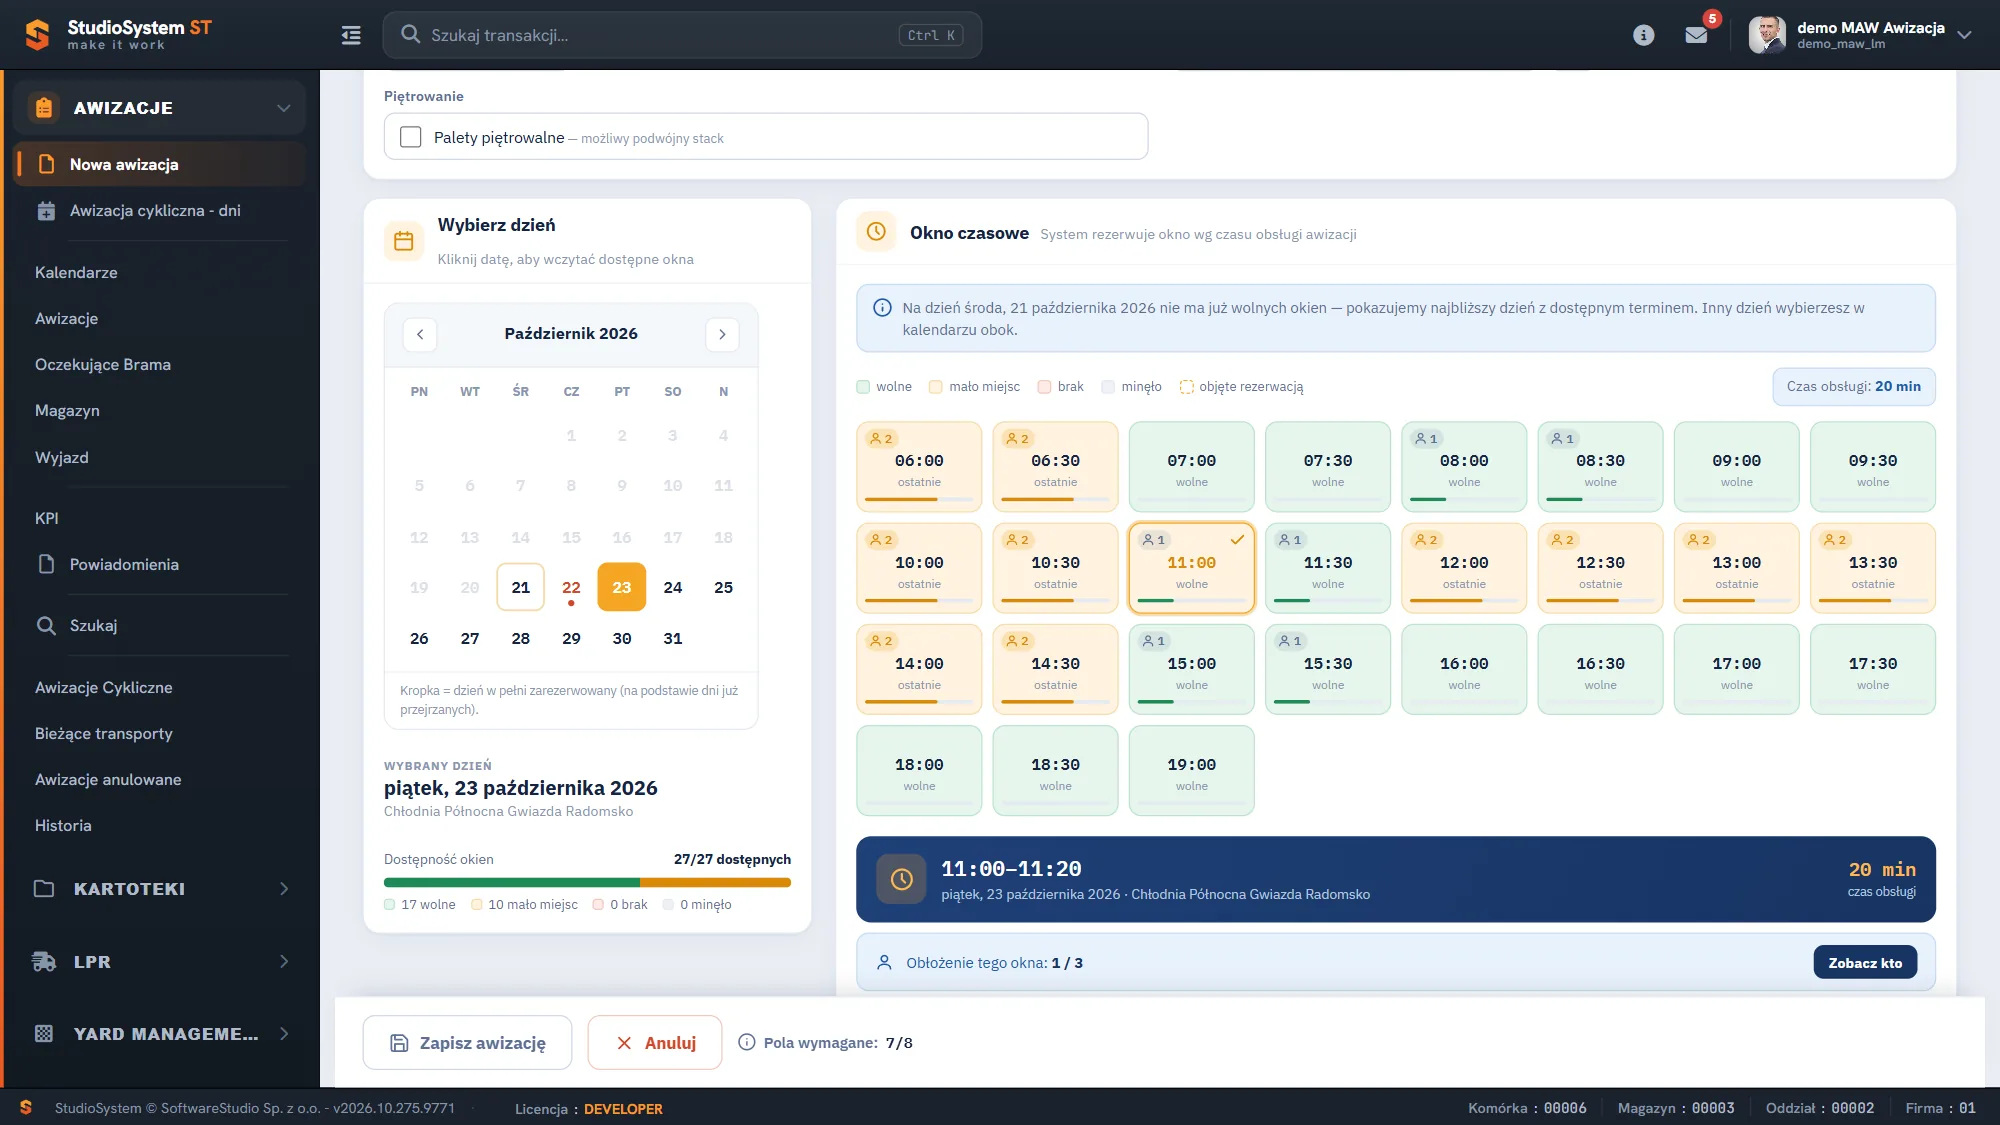Click the clock icon in the 11:00–11:20 banner
The height and width of the screenshot is (1125, 2000).
[901, 879]
